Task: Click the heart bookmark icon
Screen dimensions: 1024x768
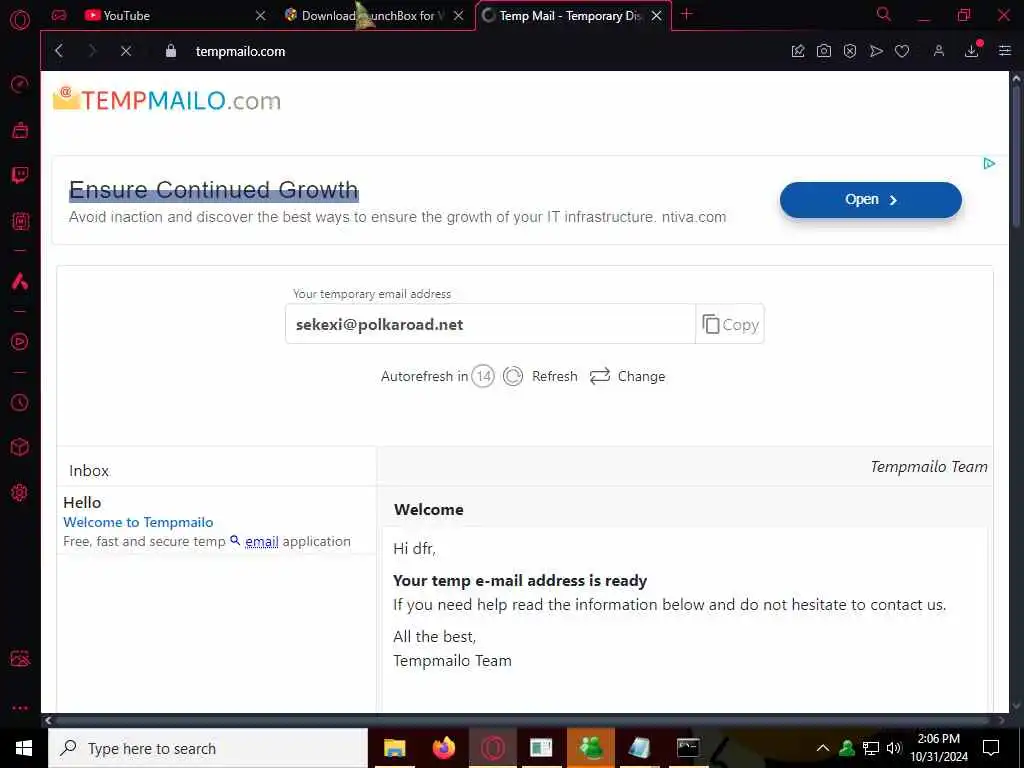Action: [x=902, y=51]
